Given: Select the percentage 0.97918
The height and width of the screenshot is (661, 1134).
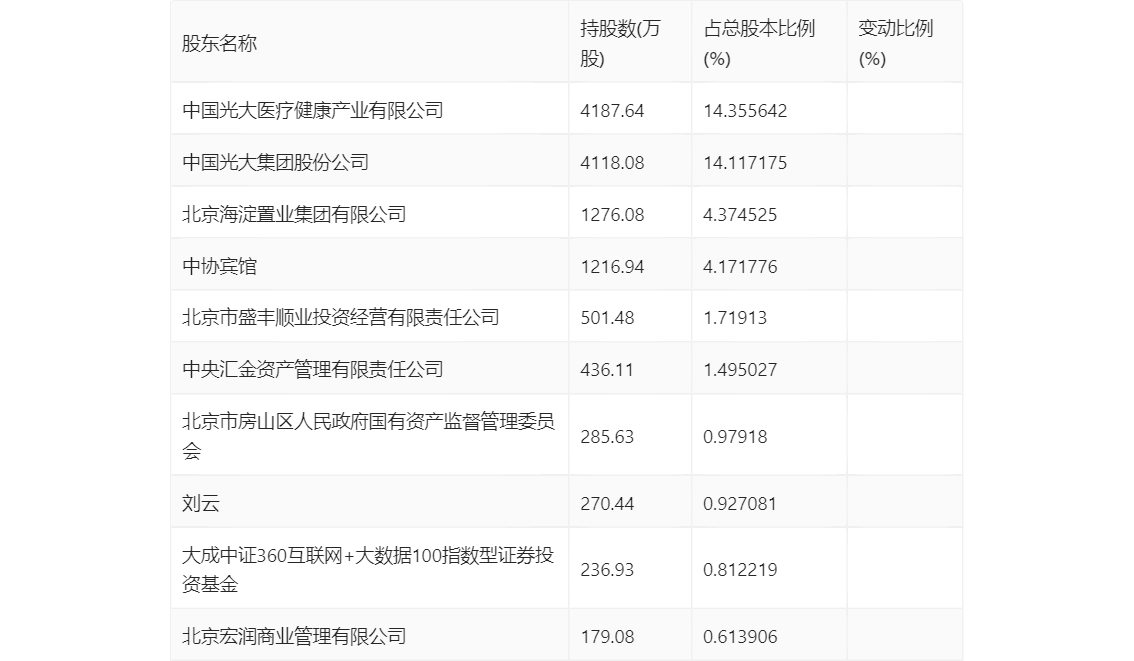Looking at the screenshot, I should click(x=735, y=437).
